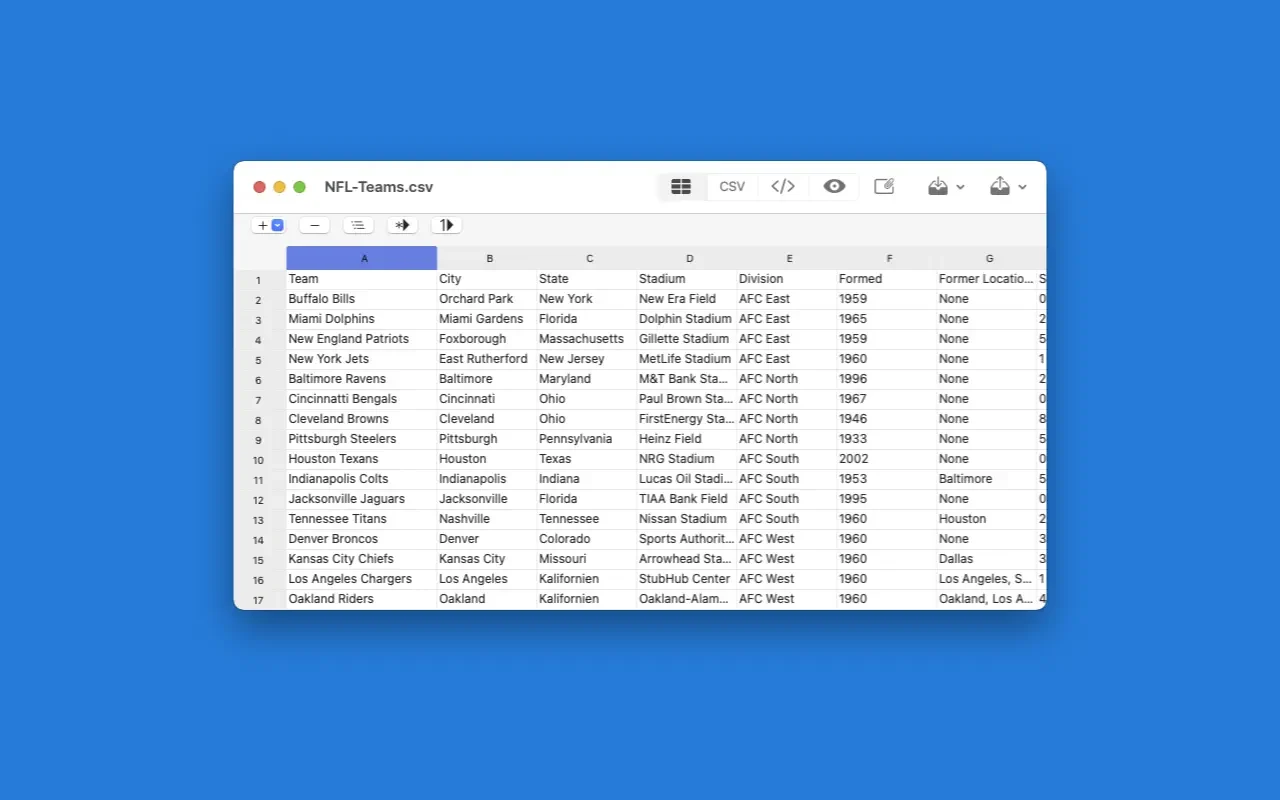The image size is (1280, 800).
Task: Select the Arrowhead Stadium cell
Action: [685, 559]
